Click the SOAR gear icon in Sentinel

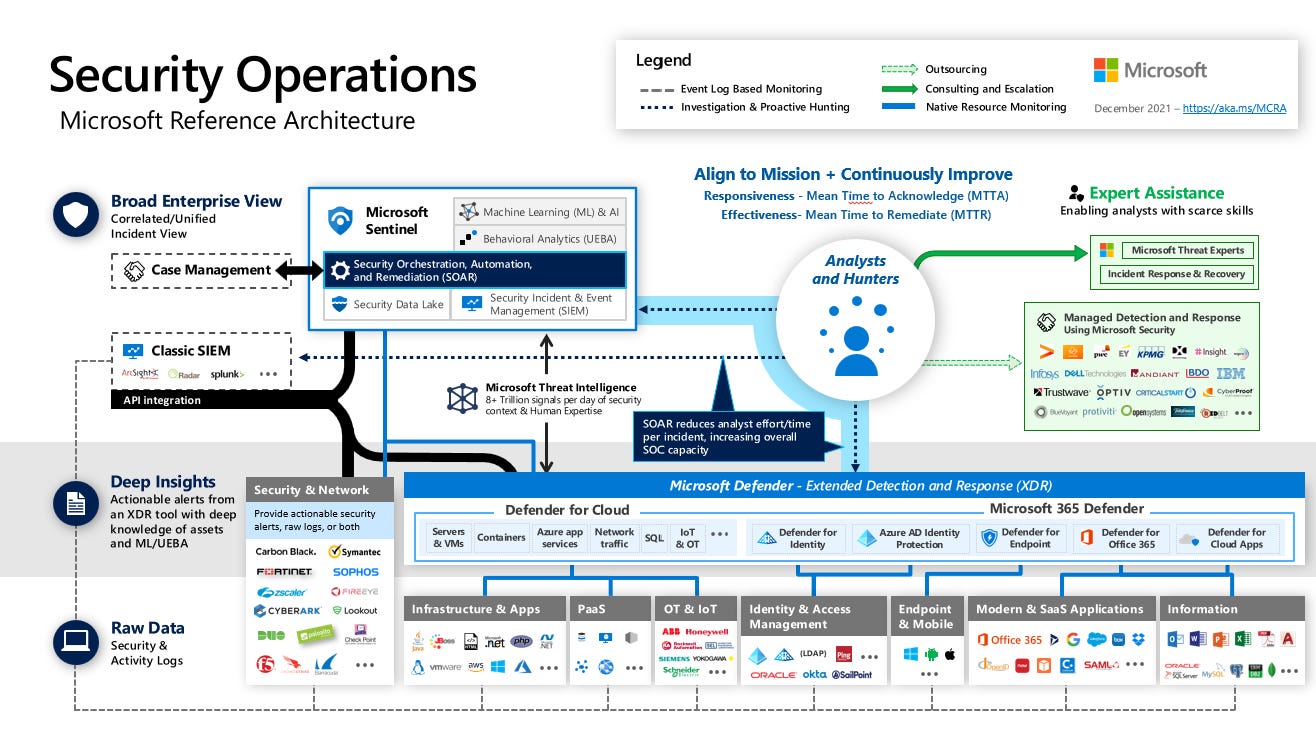[340, 270]
